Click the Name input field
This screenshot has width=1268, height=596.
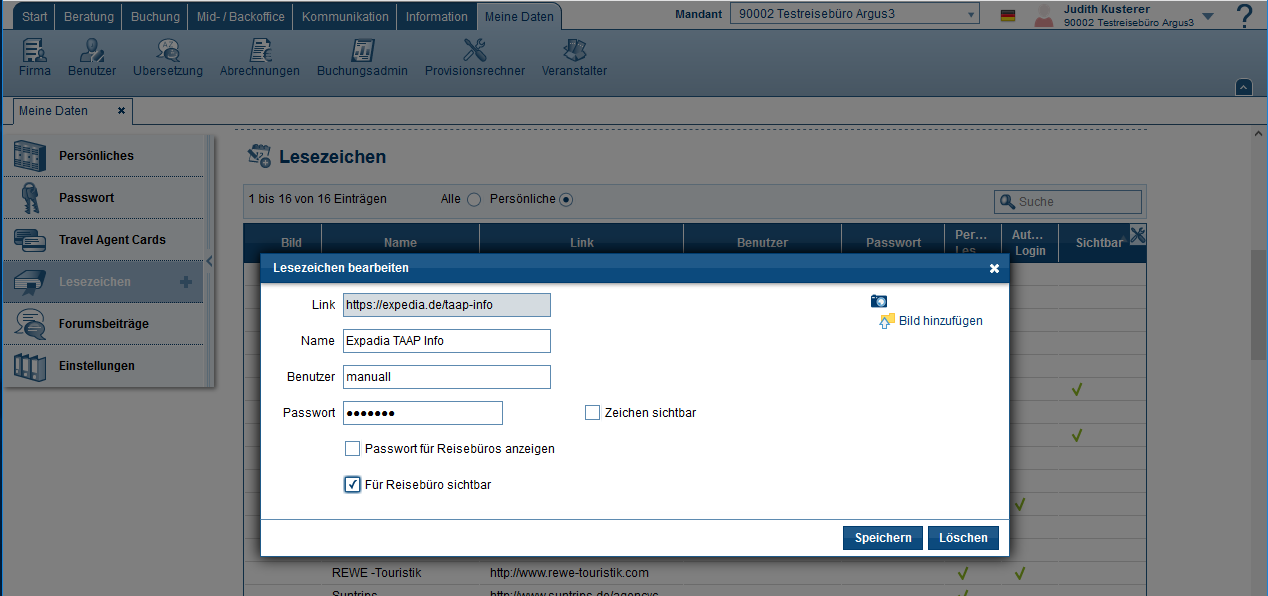pos(446,341)
